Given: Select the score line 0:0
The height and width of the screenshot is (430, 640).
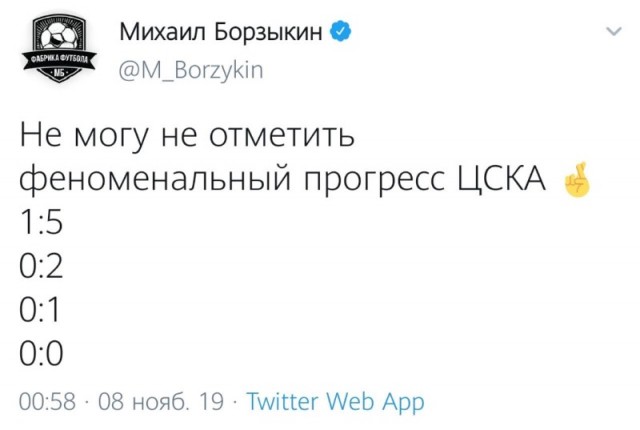Looking at the screenshot, I should coord(41,353).
